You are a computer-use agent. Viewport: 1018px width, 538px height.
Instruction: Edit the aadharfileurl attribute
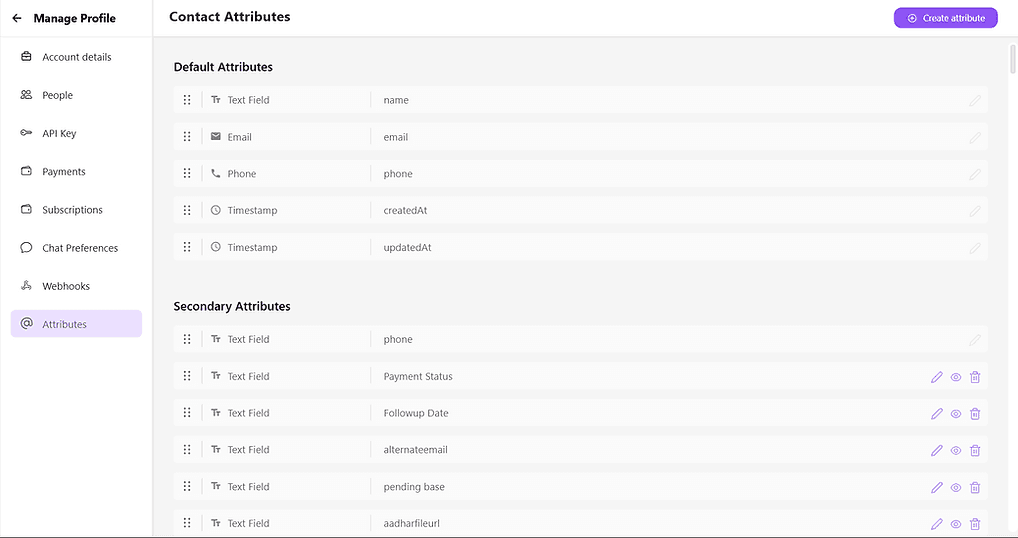936,524
